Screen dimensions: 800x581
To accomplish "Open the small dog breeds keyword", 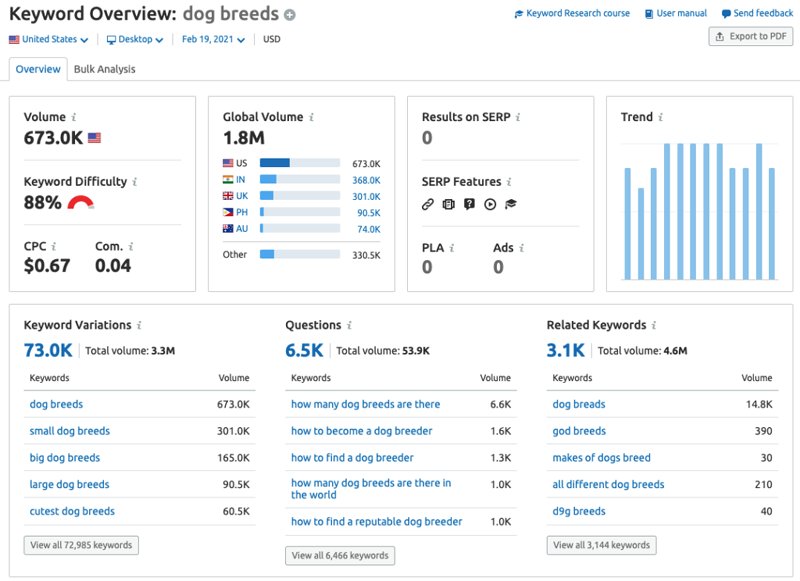I will (x=69, y=431).
